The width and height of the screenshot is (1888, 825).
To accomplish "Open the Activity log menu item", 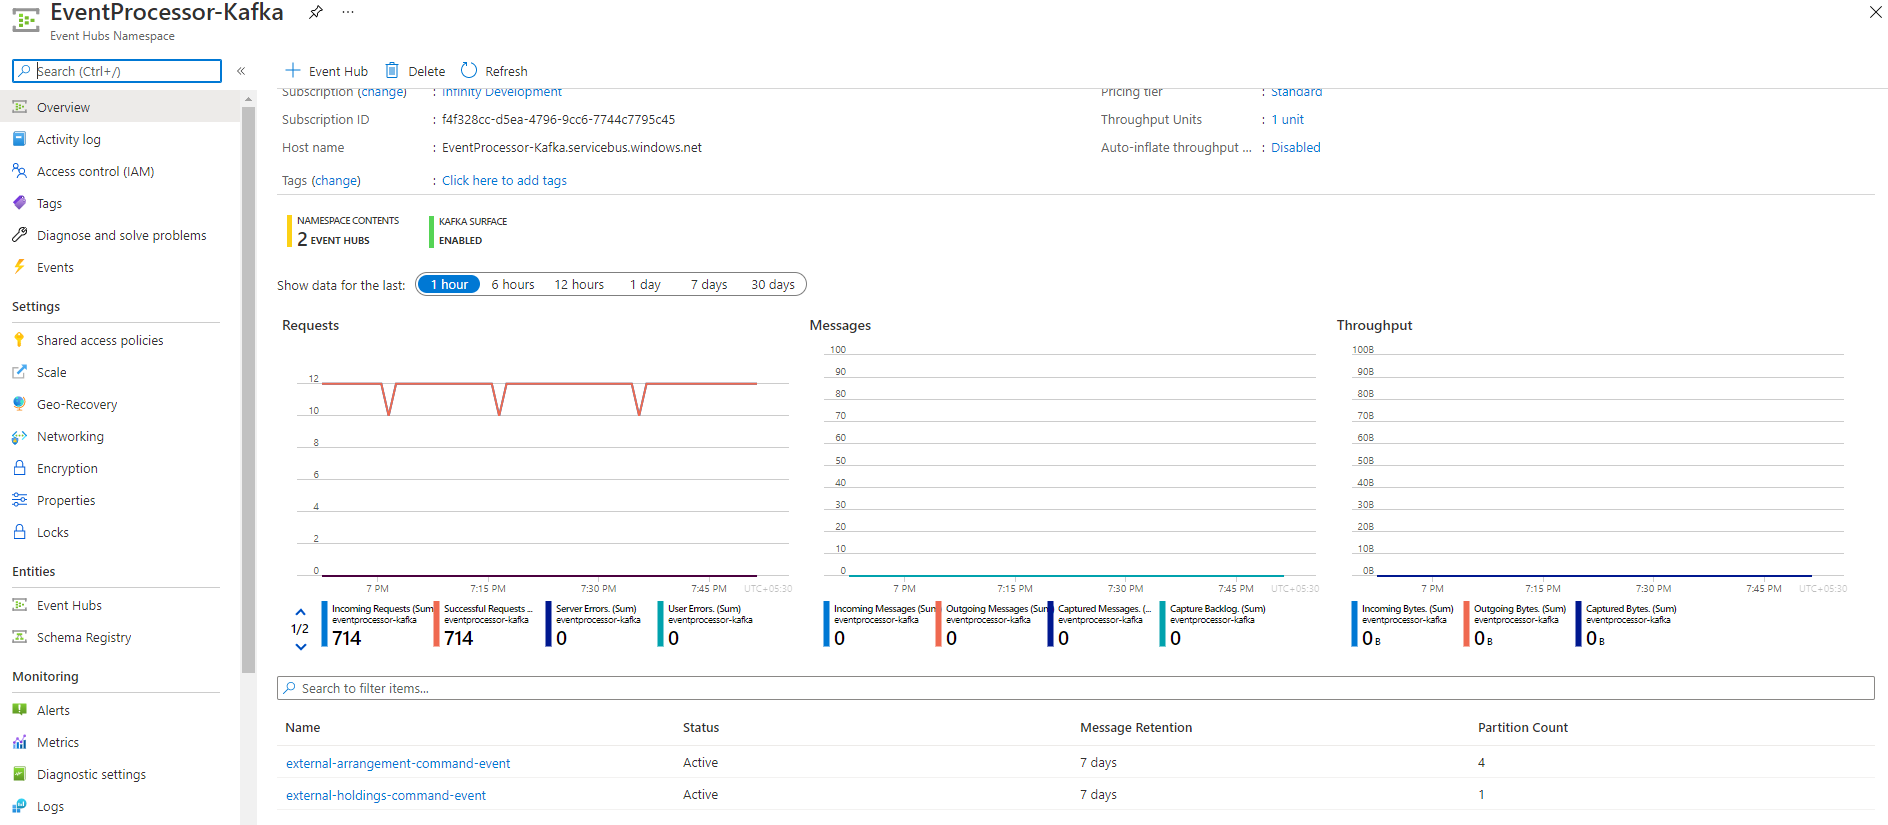I will point(69,140).
